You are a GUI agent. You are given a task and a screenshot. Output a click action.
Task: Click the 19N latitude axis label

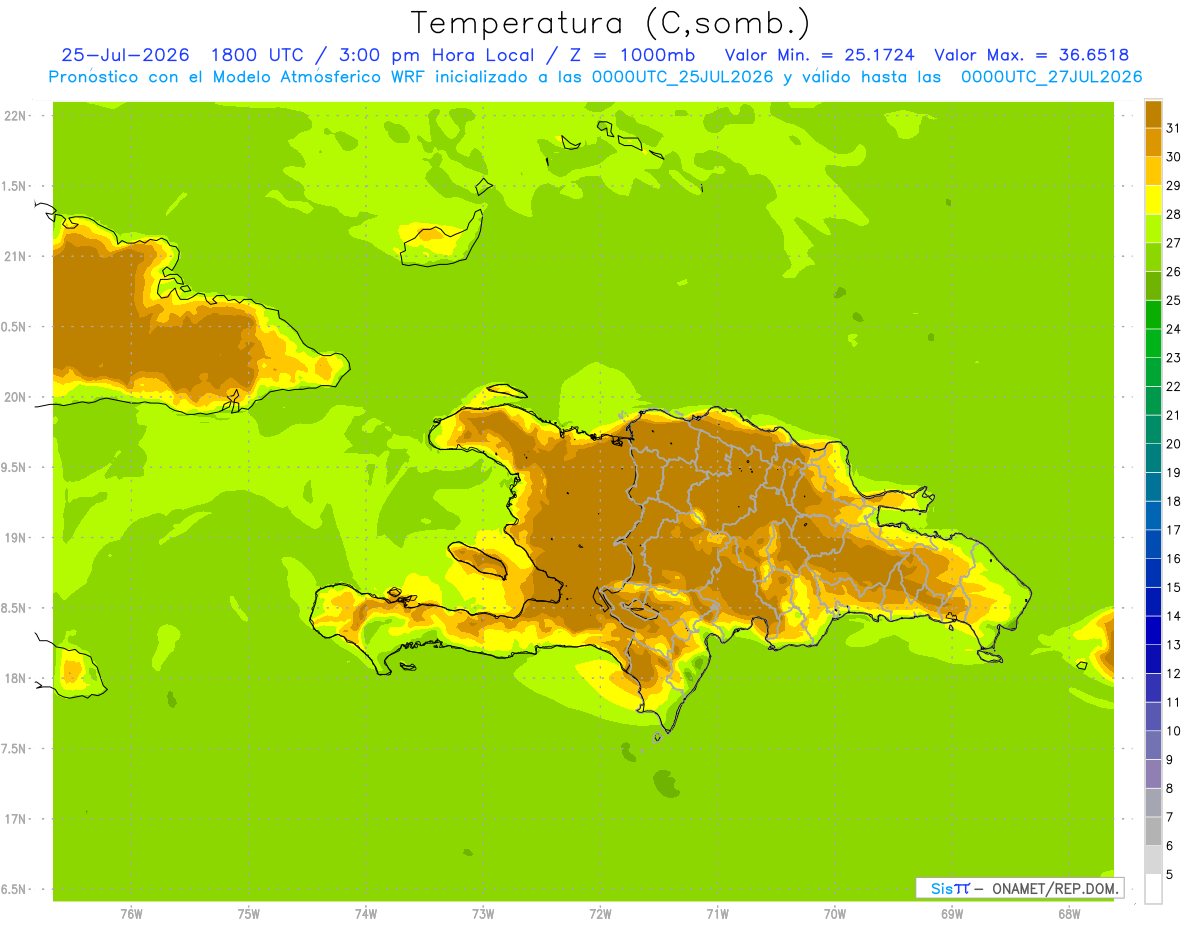click(16, 538)
